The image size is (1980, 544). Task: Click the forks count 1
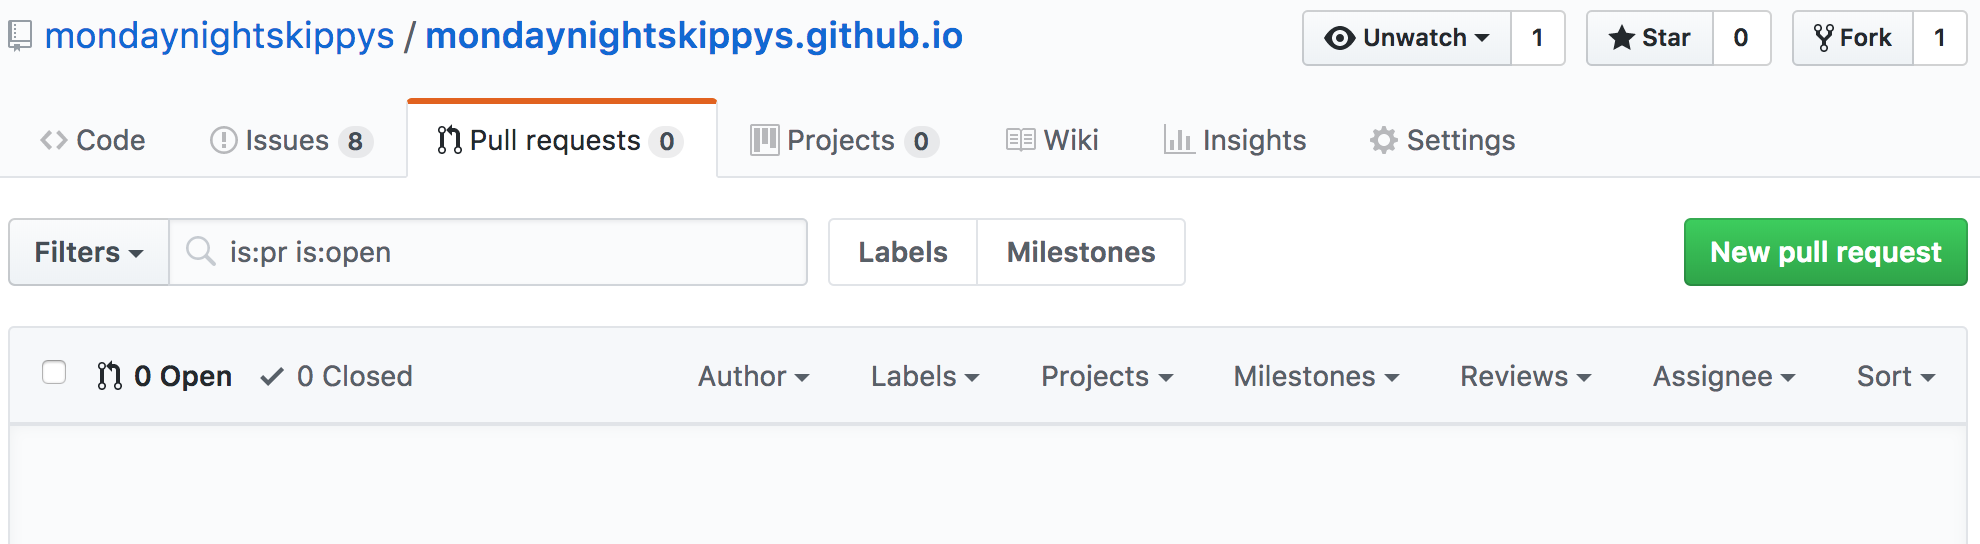1940,38
